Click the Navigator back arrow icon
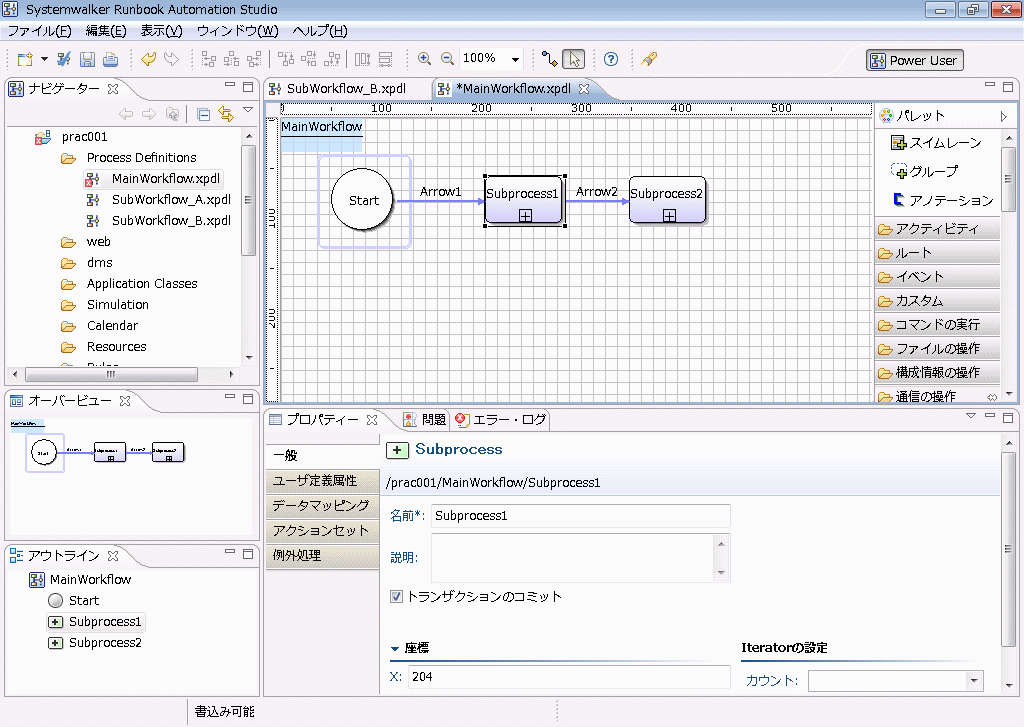1024x727 pixels. coord(126,114)
